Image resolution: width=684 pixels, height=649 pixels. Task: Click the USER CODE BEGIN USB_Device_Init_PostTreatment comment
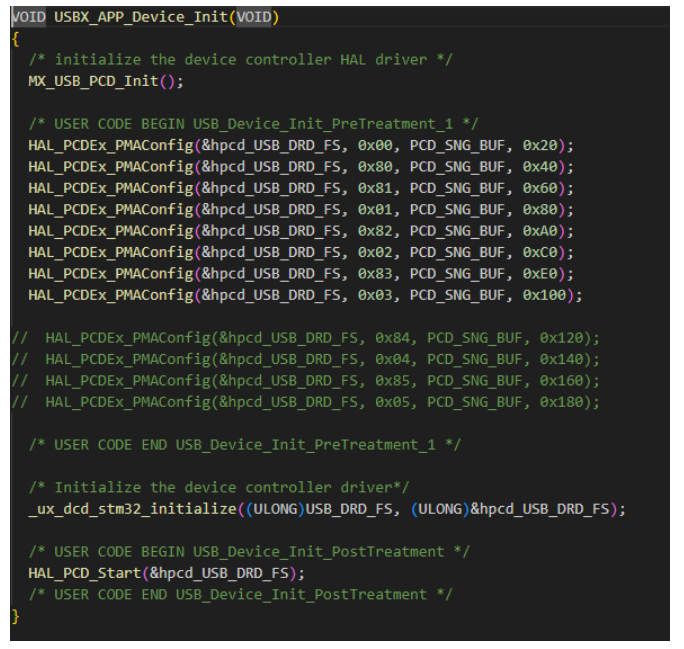click(249, 552)
